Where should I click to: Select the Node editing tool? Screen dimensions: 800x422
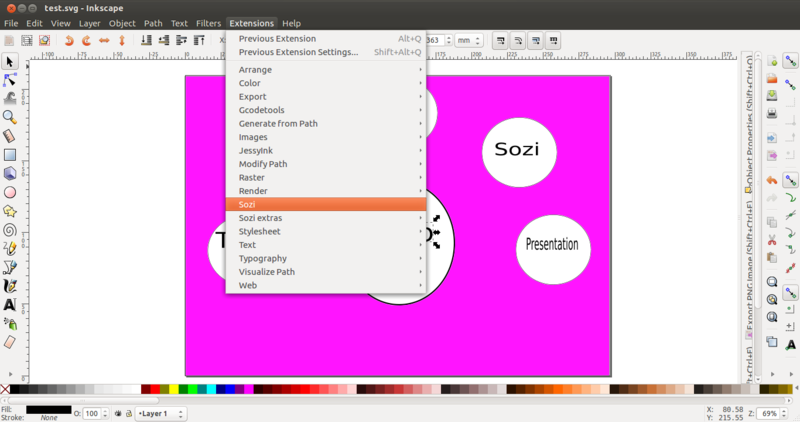tap(10, 80)
